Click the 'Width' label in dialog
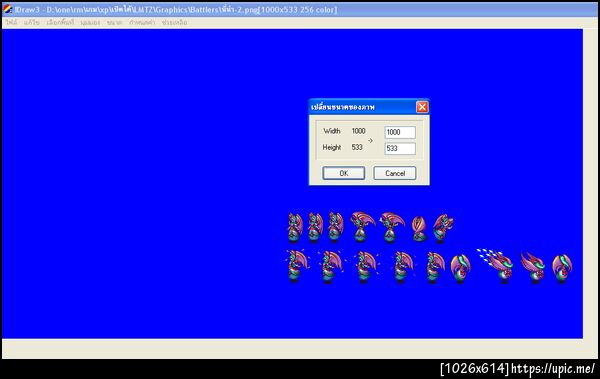Screen dimensions: 600x379 (332, 131)
